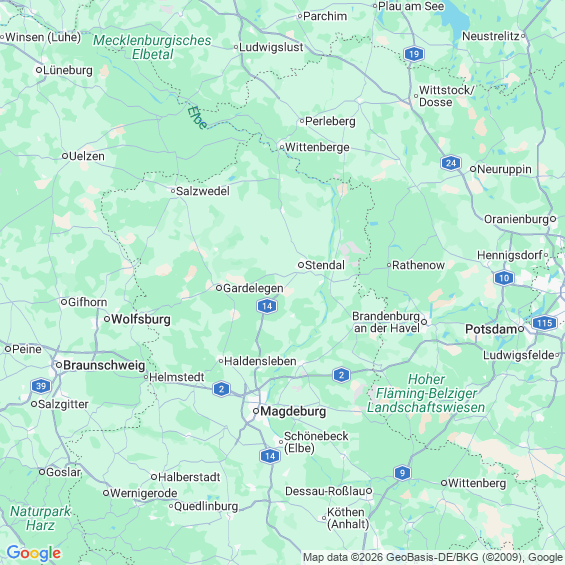Click the A39 highway shield near Salzgitter

tap(41, 386)
